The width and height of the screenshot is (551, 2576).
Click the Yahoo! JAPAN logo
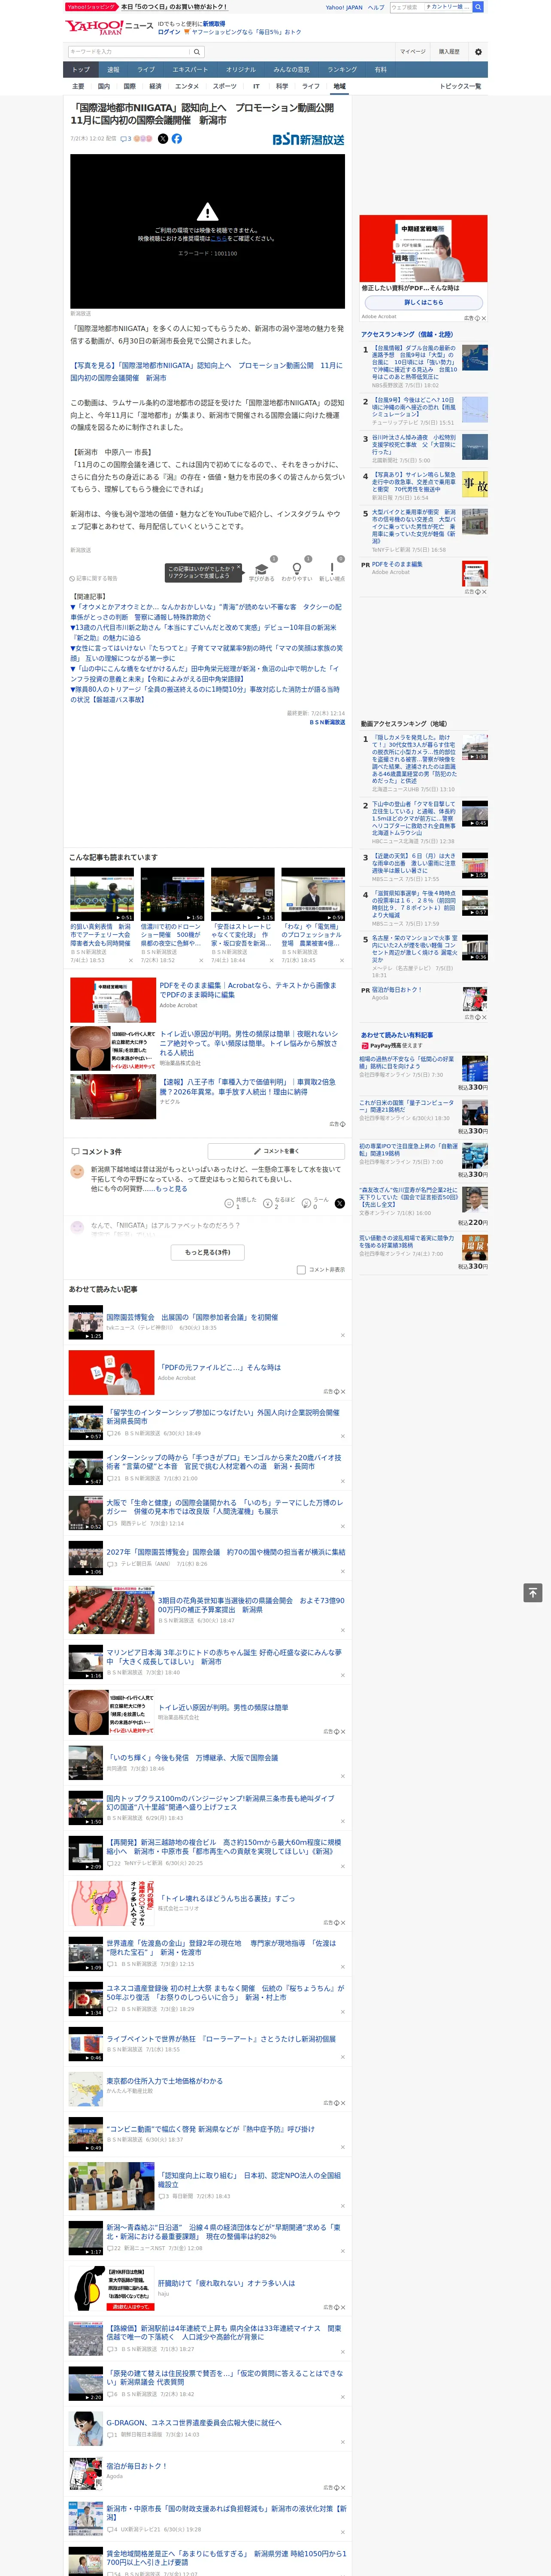(x=94, y=28)
